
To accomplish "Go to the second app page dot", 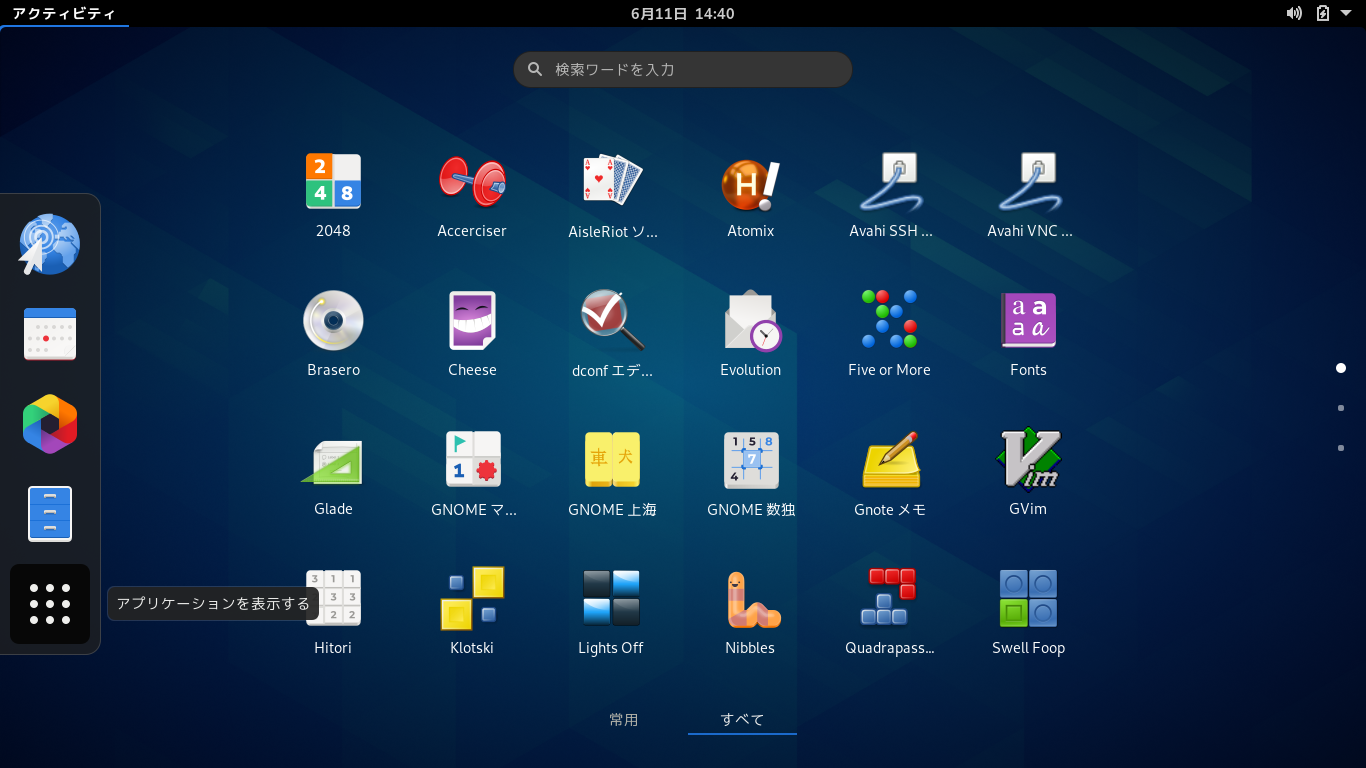I will [1341, 408].
